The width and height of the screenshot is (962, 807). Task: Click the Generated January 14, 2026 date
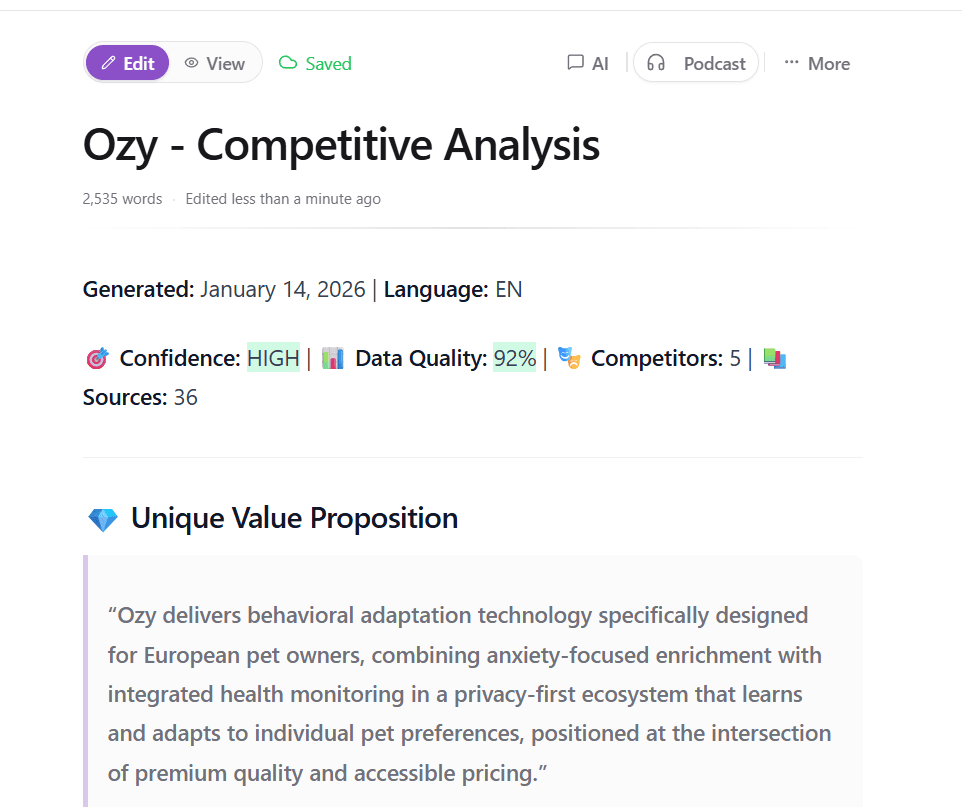point(282,290)
